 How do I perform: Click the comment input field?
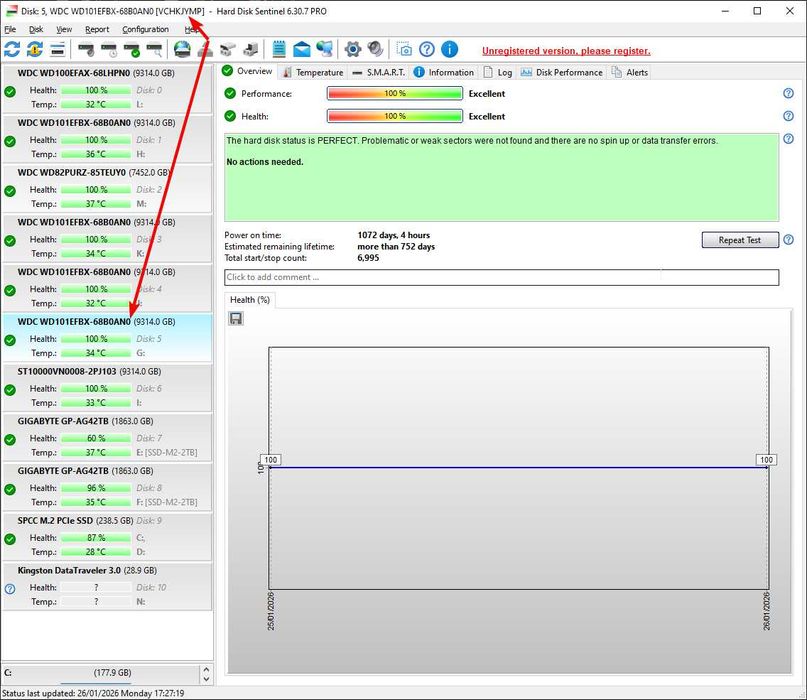(x=501, y=277)
